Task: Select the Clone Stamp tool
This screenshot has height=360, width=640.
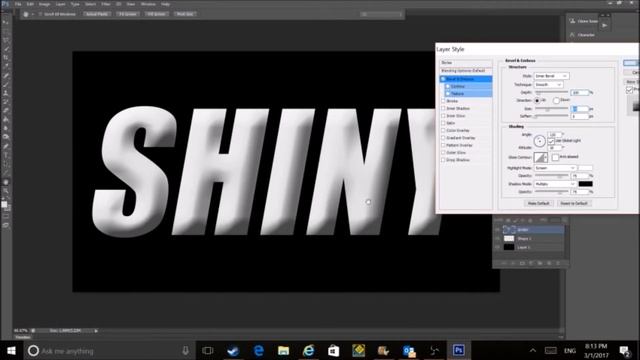Action: (x=6, y=93)
